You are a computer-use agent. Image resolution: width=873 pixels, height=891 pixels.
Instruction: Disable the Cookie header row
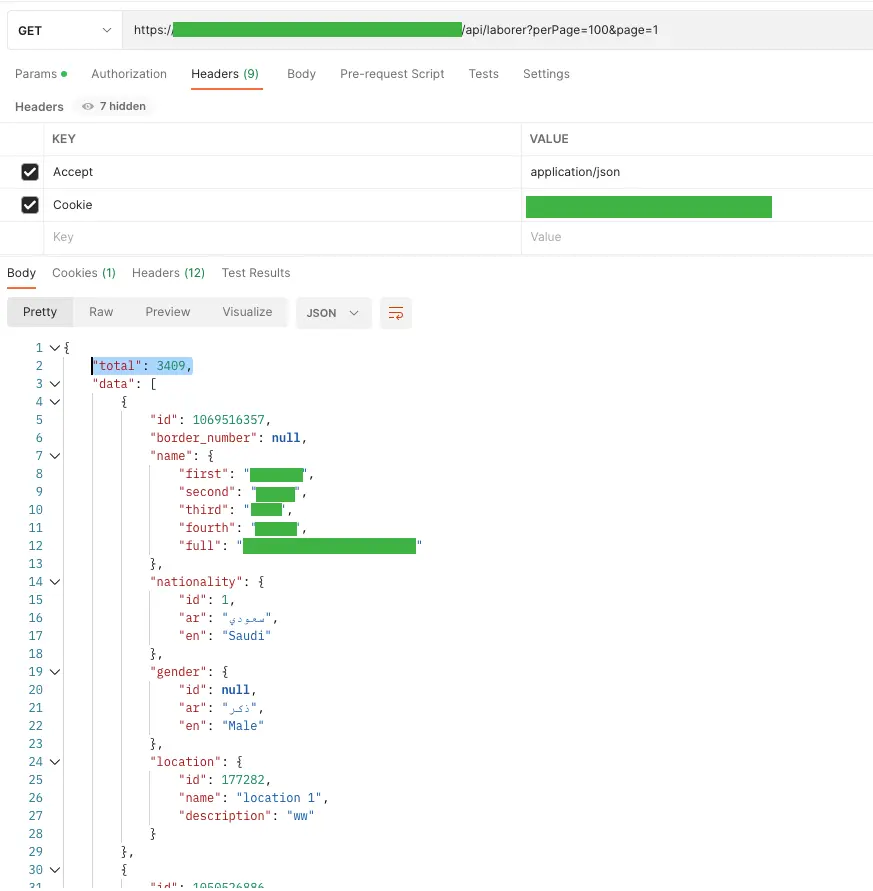click(x=29, y=205)
